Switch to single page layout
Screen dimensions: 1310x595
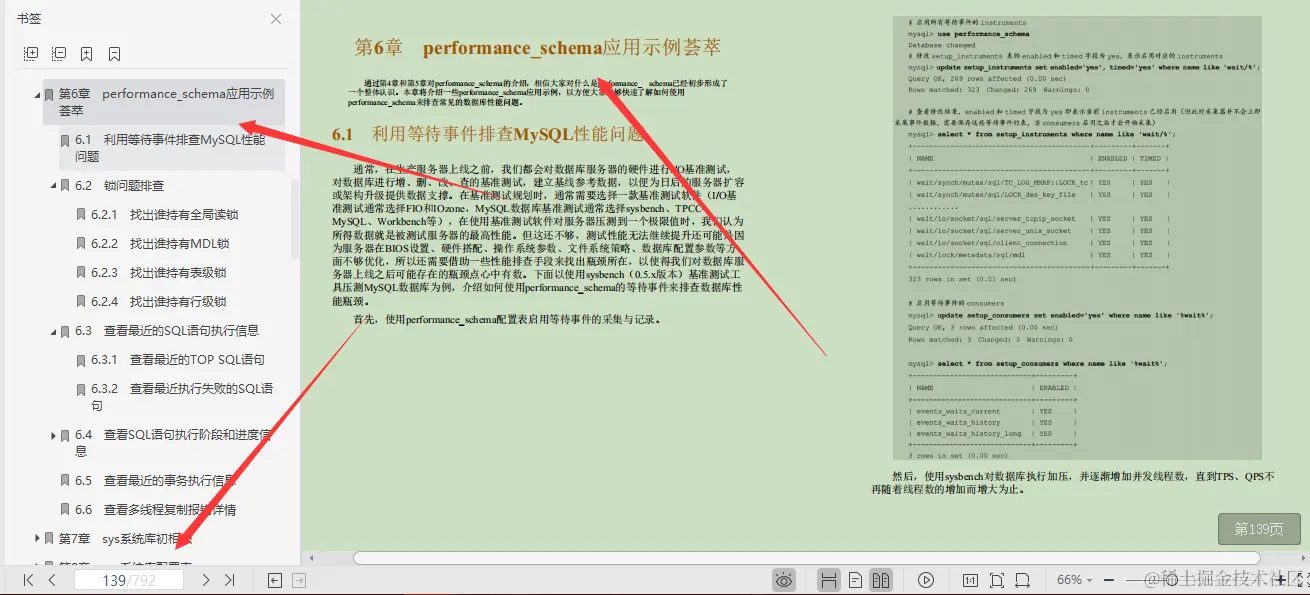[x=856, y=580]
